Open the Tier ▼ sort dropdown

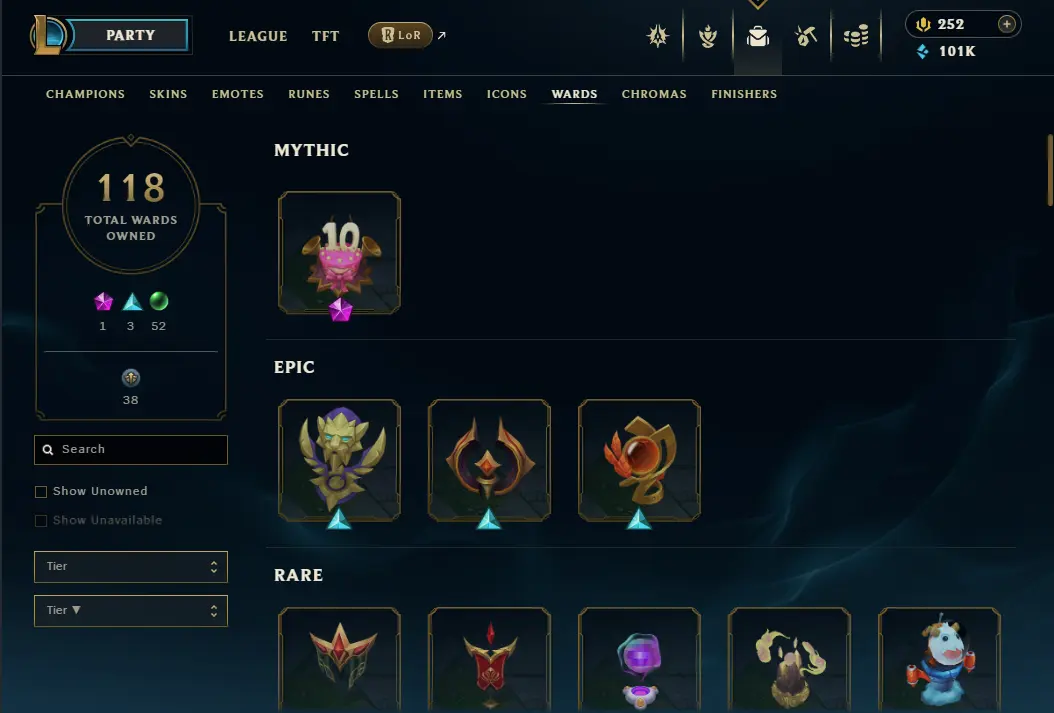coord(131,611)
